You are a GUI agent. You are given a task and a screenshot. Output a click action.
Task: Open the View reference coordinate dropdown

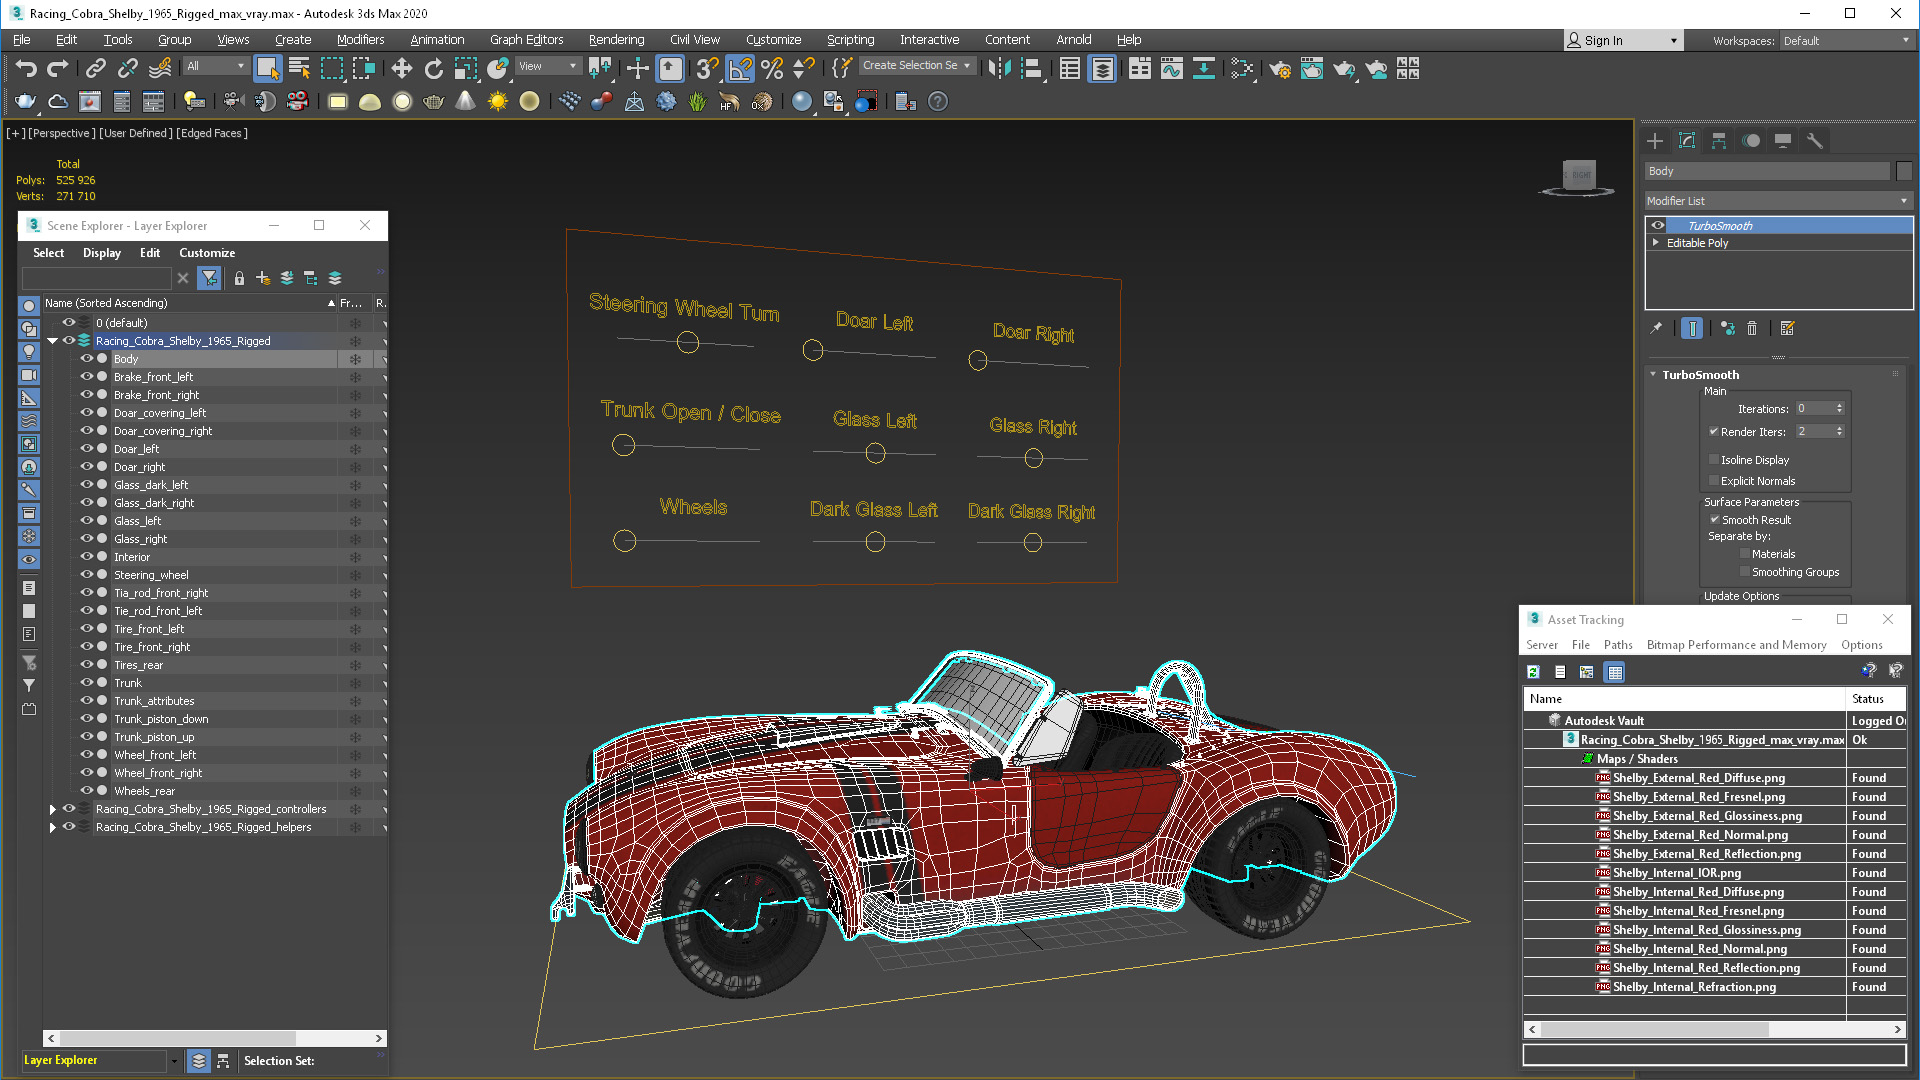point(548,66)
